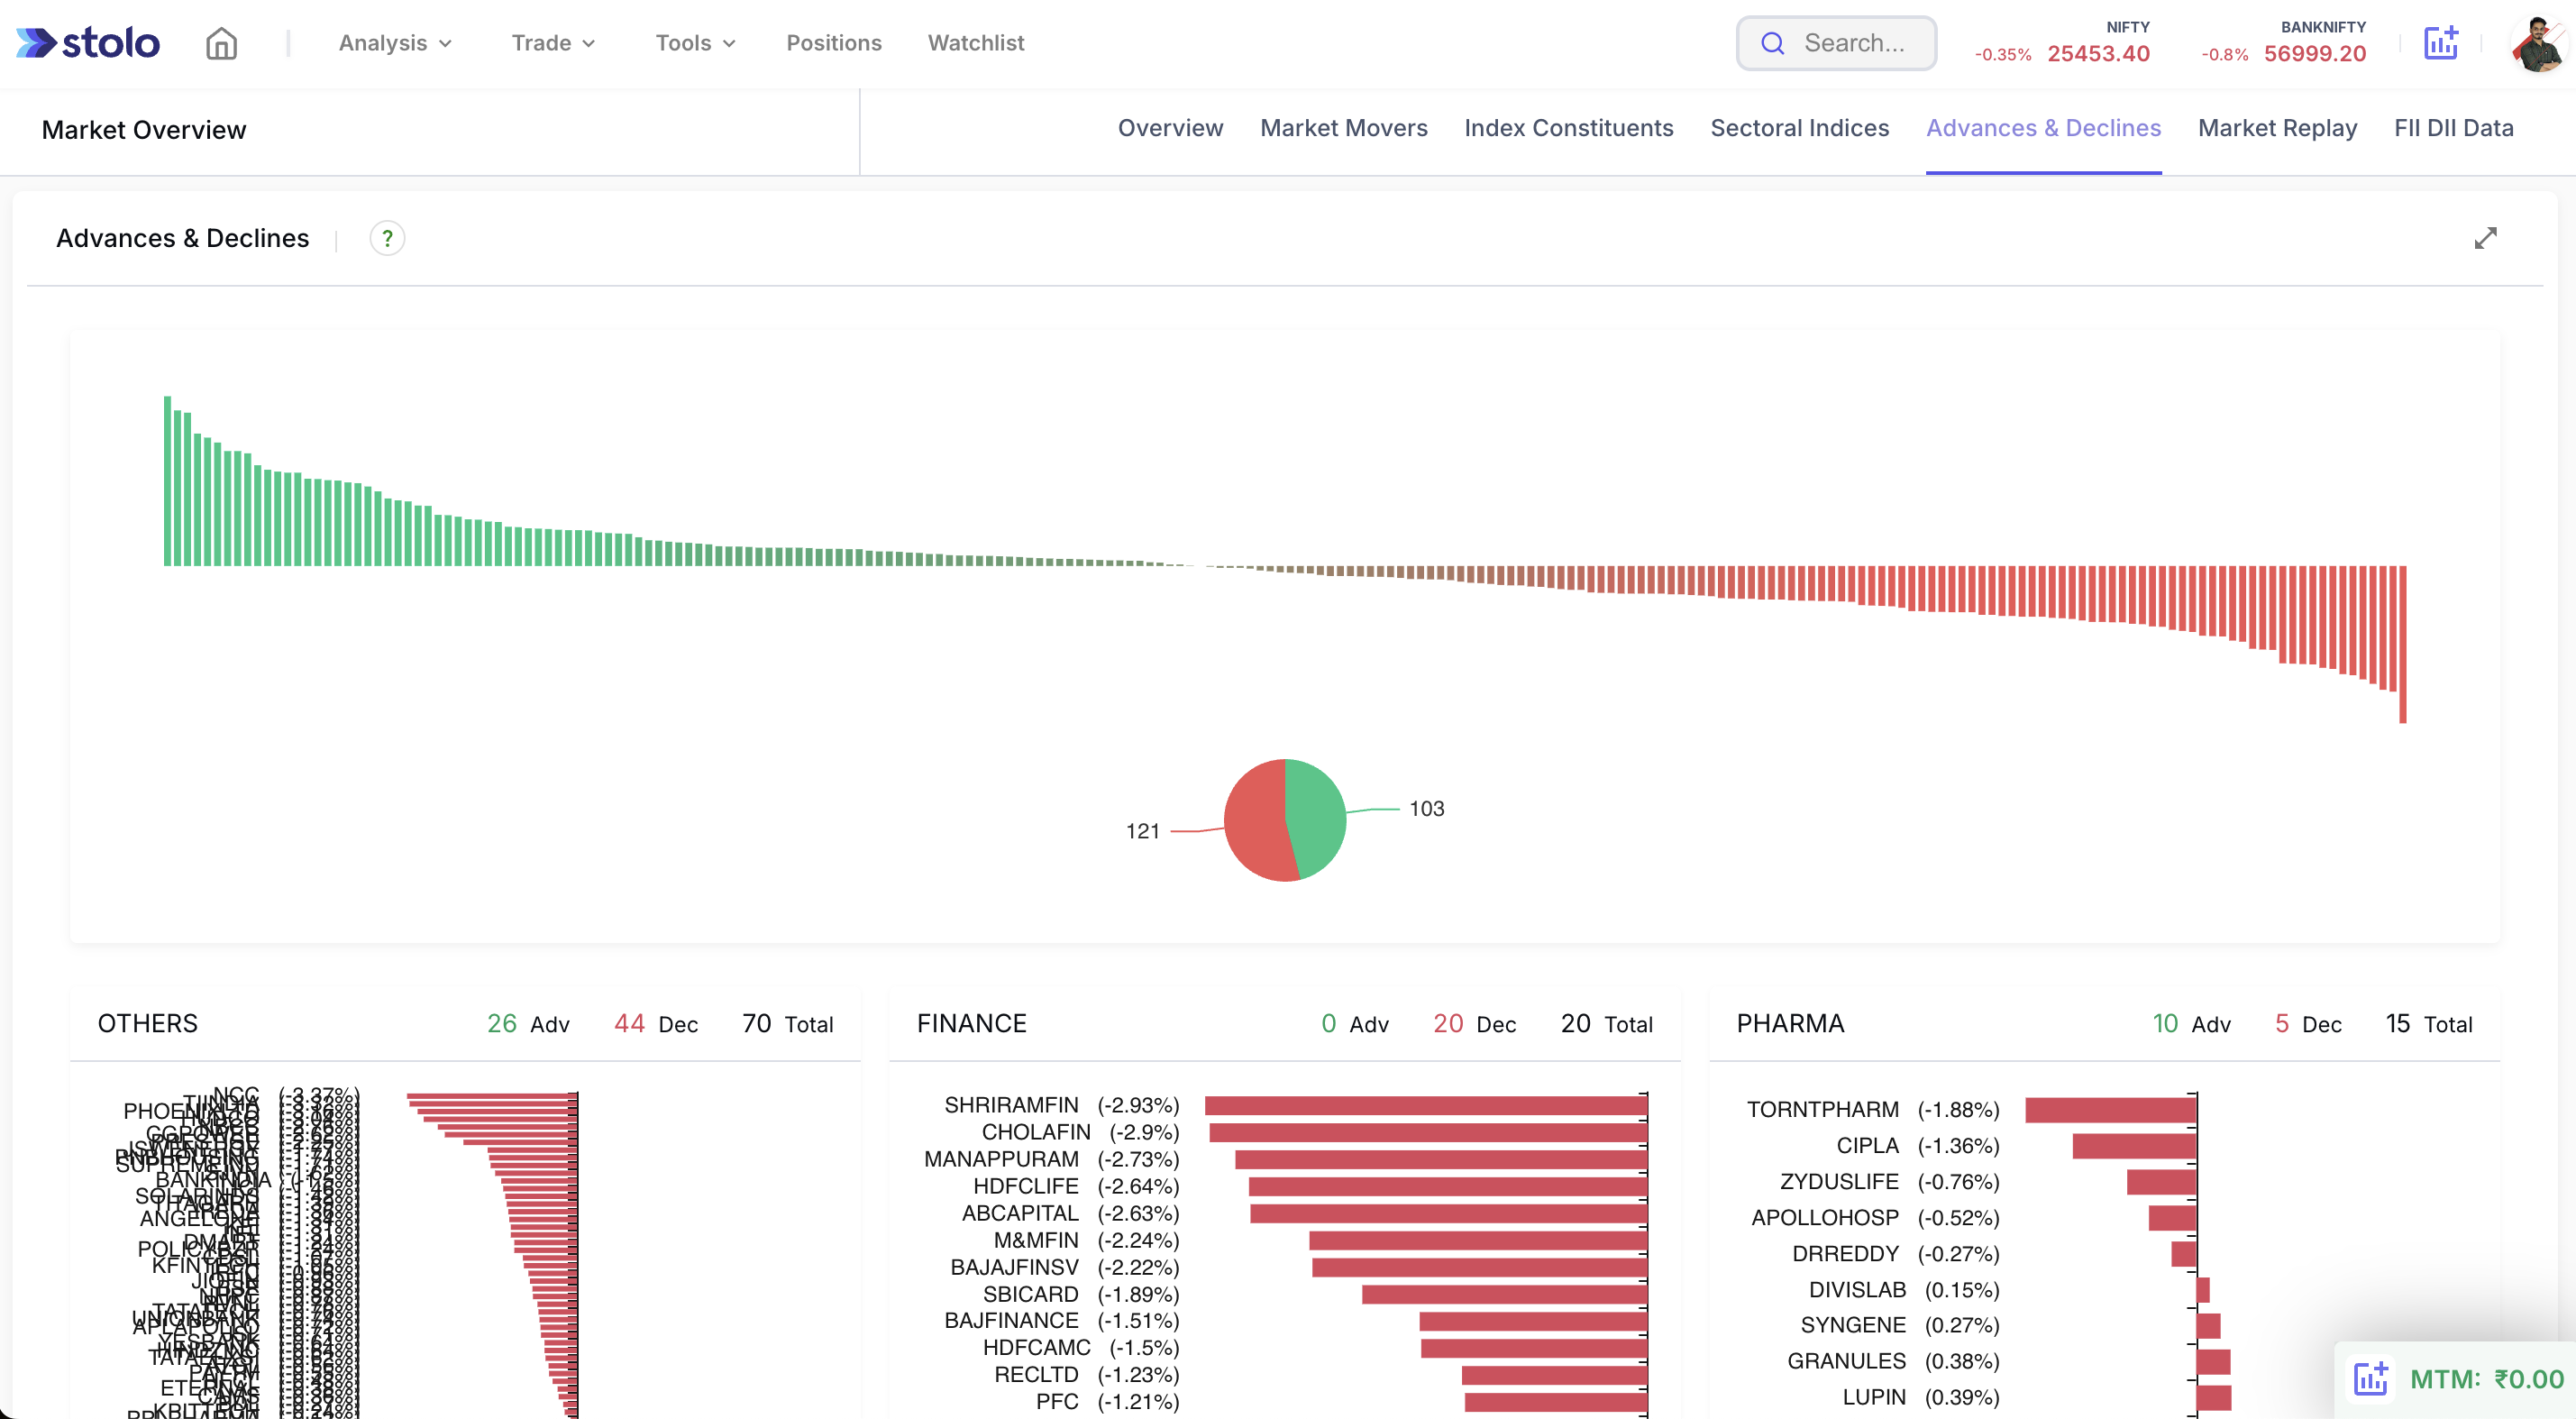Open the Positions page

(834, 43)
